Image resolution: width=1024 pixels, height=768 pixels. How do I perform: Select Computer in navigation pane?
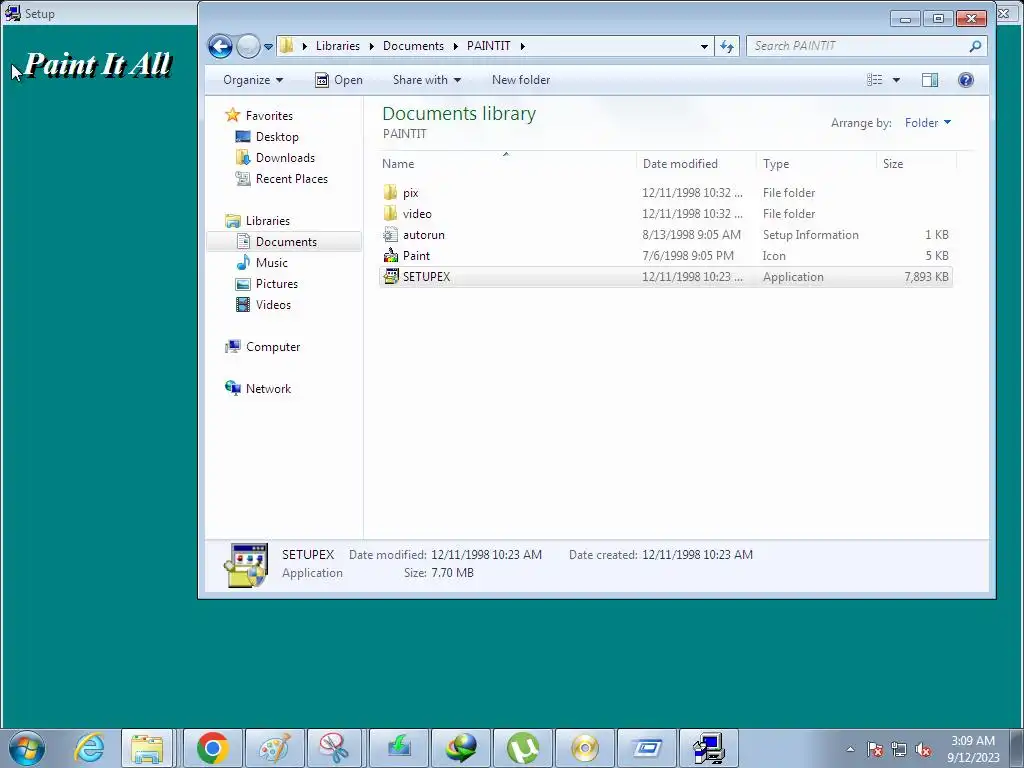click(273, 347)
